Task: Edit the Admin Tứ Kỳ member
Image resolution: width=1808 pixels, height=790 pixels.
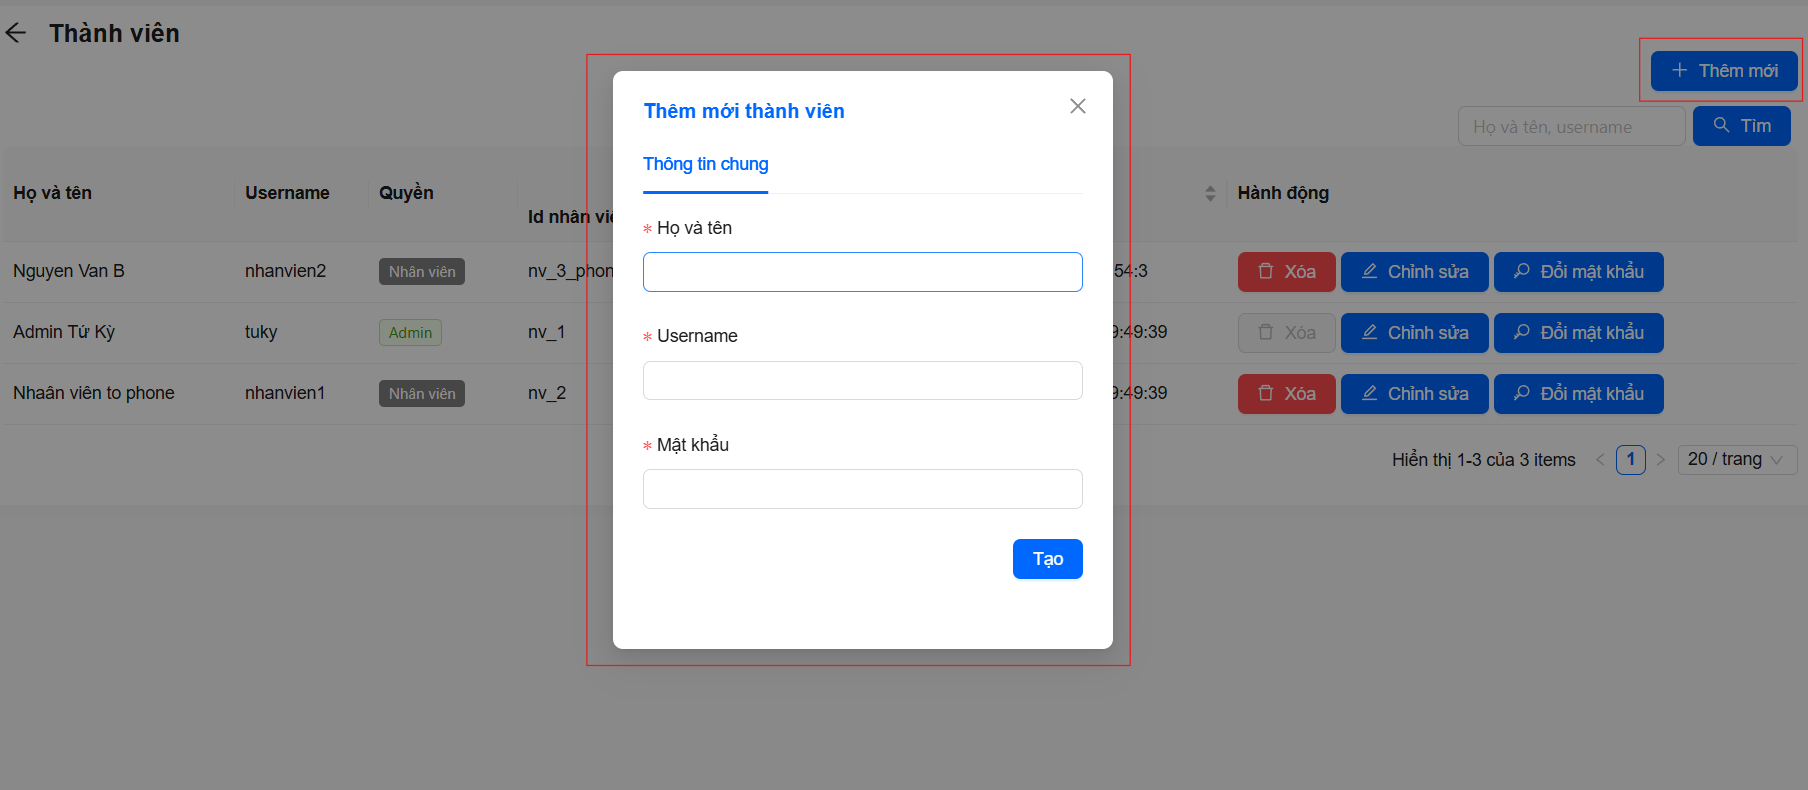Action: tap(1414, 333)
